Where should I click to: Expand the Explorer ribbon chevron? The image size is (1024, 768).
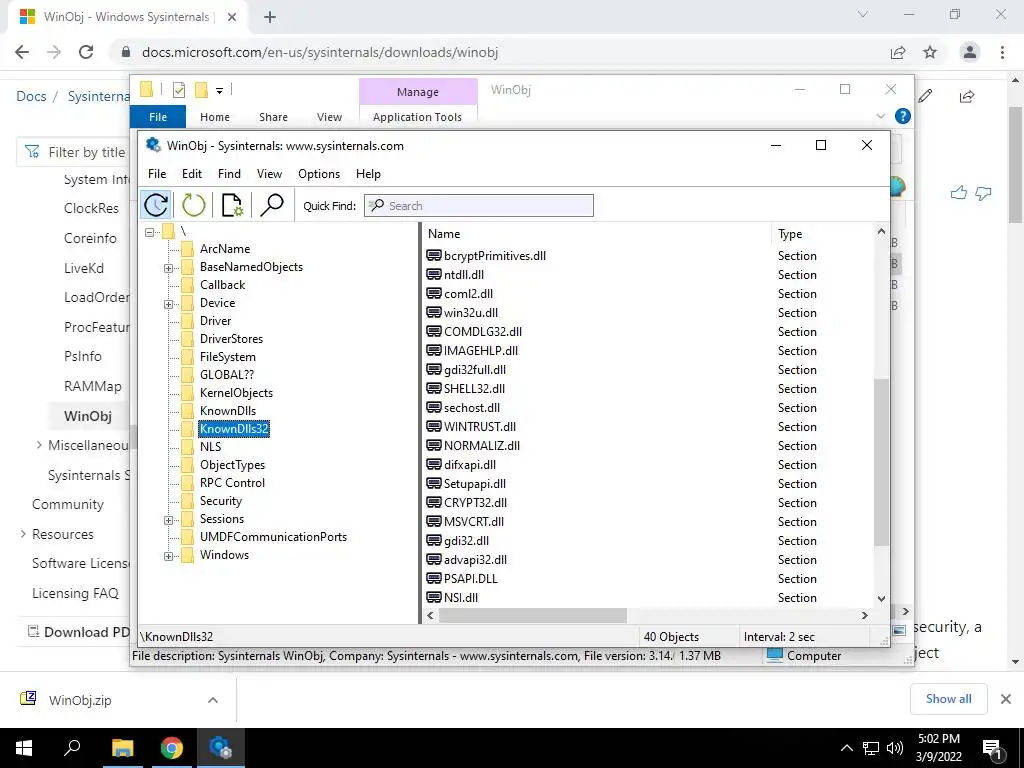click(880, 116)
